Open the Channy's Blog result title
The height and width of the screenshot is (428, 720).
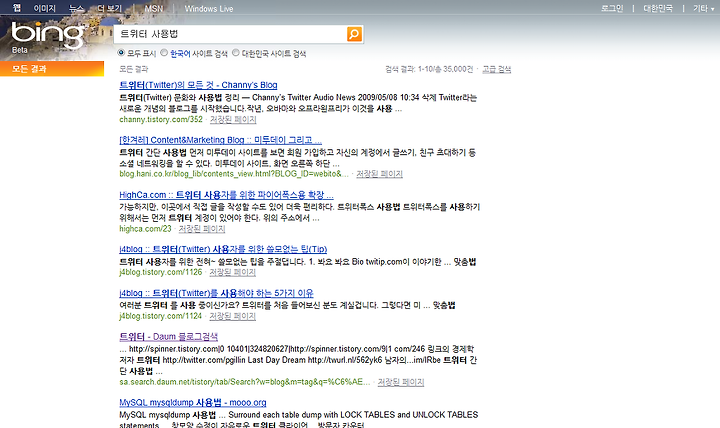198,85
